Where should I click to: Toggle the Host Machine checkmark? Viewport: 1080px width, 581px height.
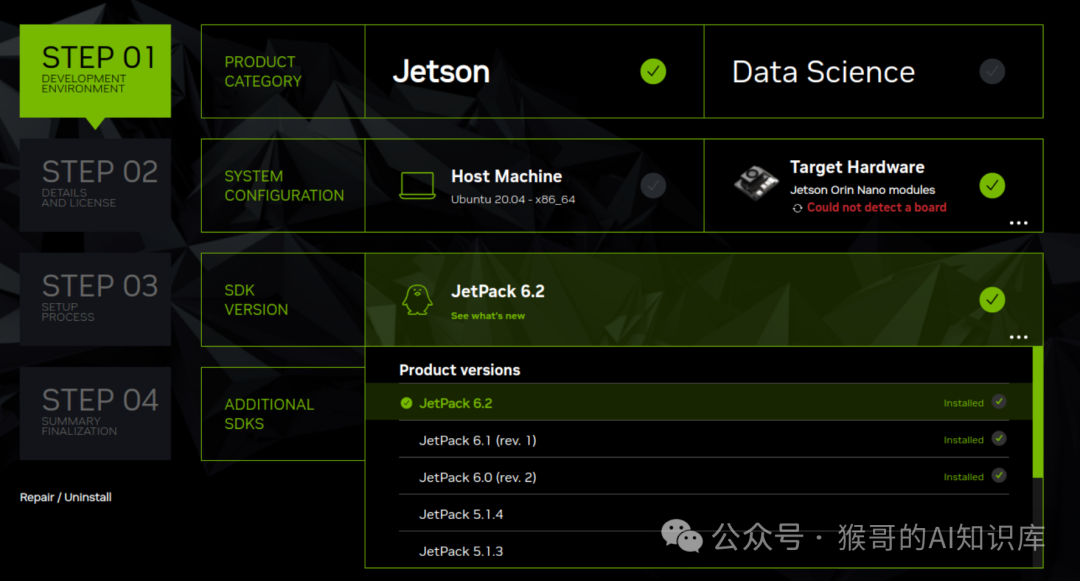(x=653, y=185)
